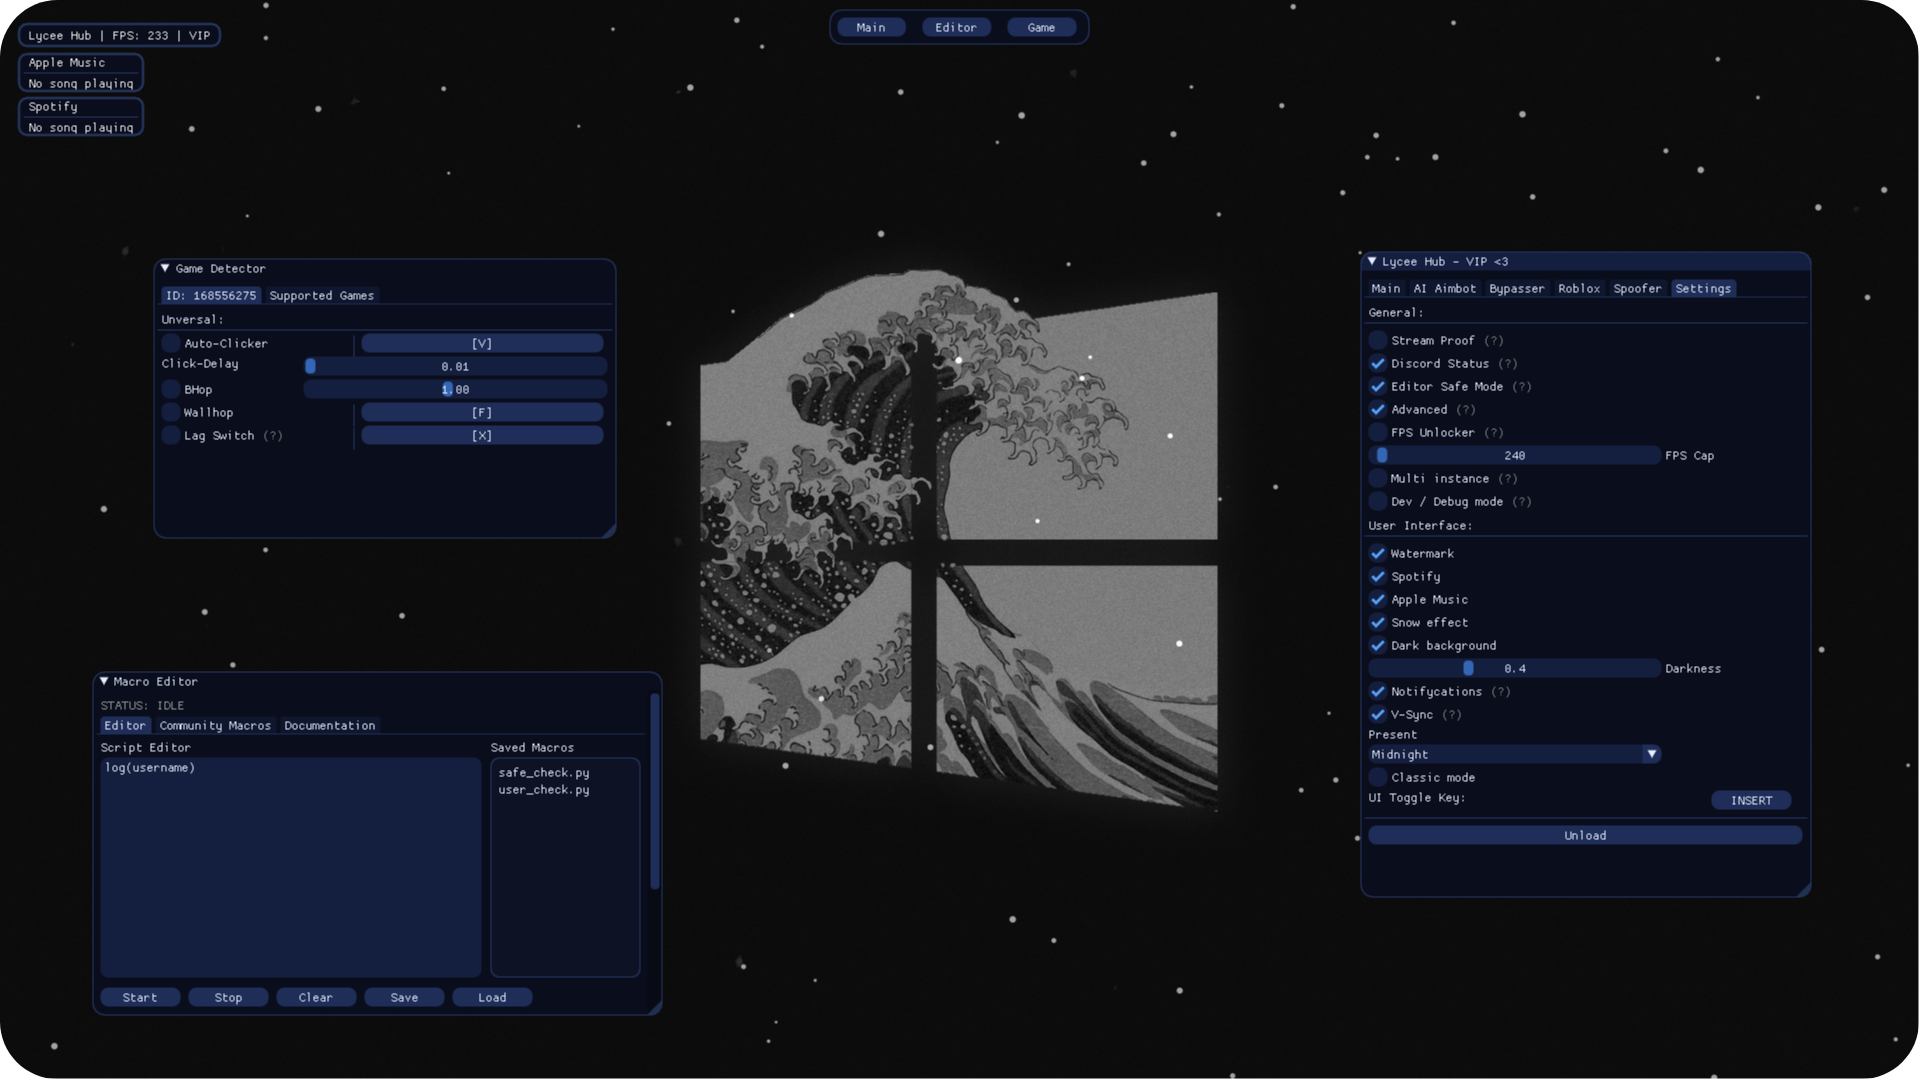This screenshot has width=1919, height=1079.
Task: Click inside the Script Editor text area
Action: click(x=291, y=867)
